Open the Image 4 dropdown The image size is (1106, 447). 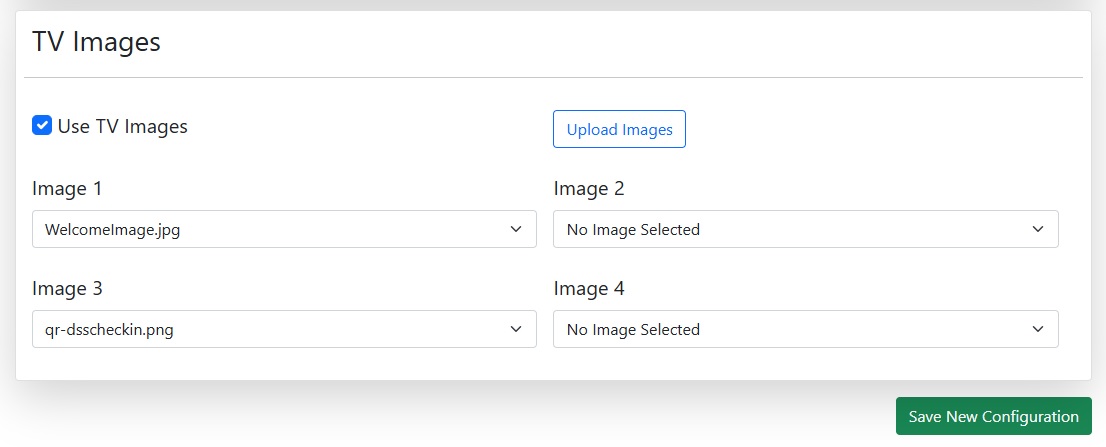click(805, 329)
